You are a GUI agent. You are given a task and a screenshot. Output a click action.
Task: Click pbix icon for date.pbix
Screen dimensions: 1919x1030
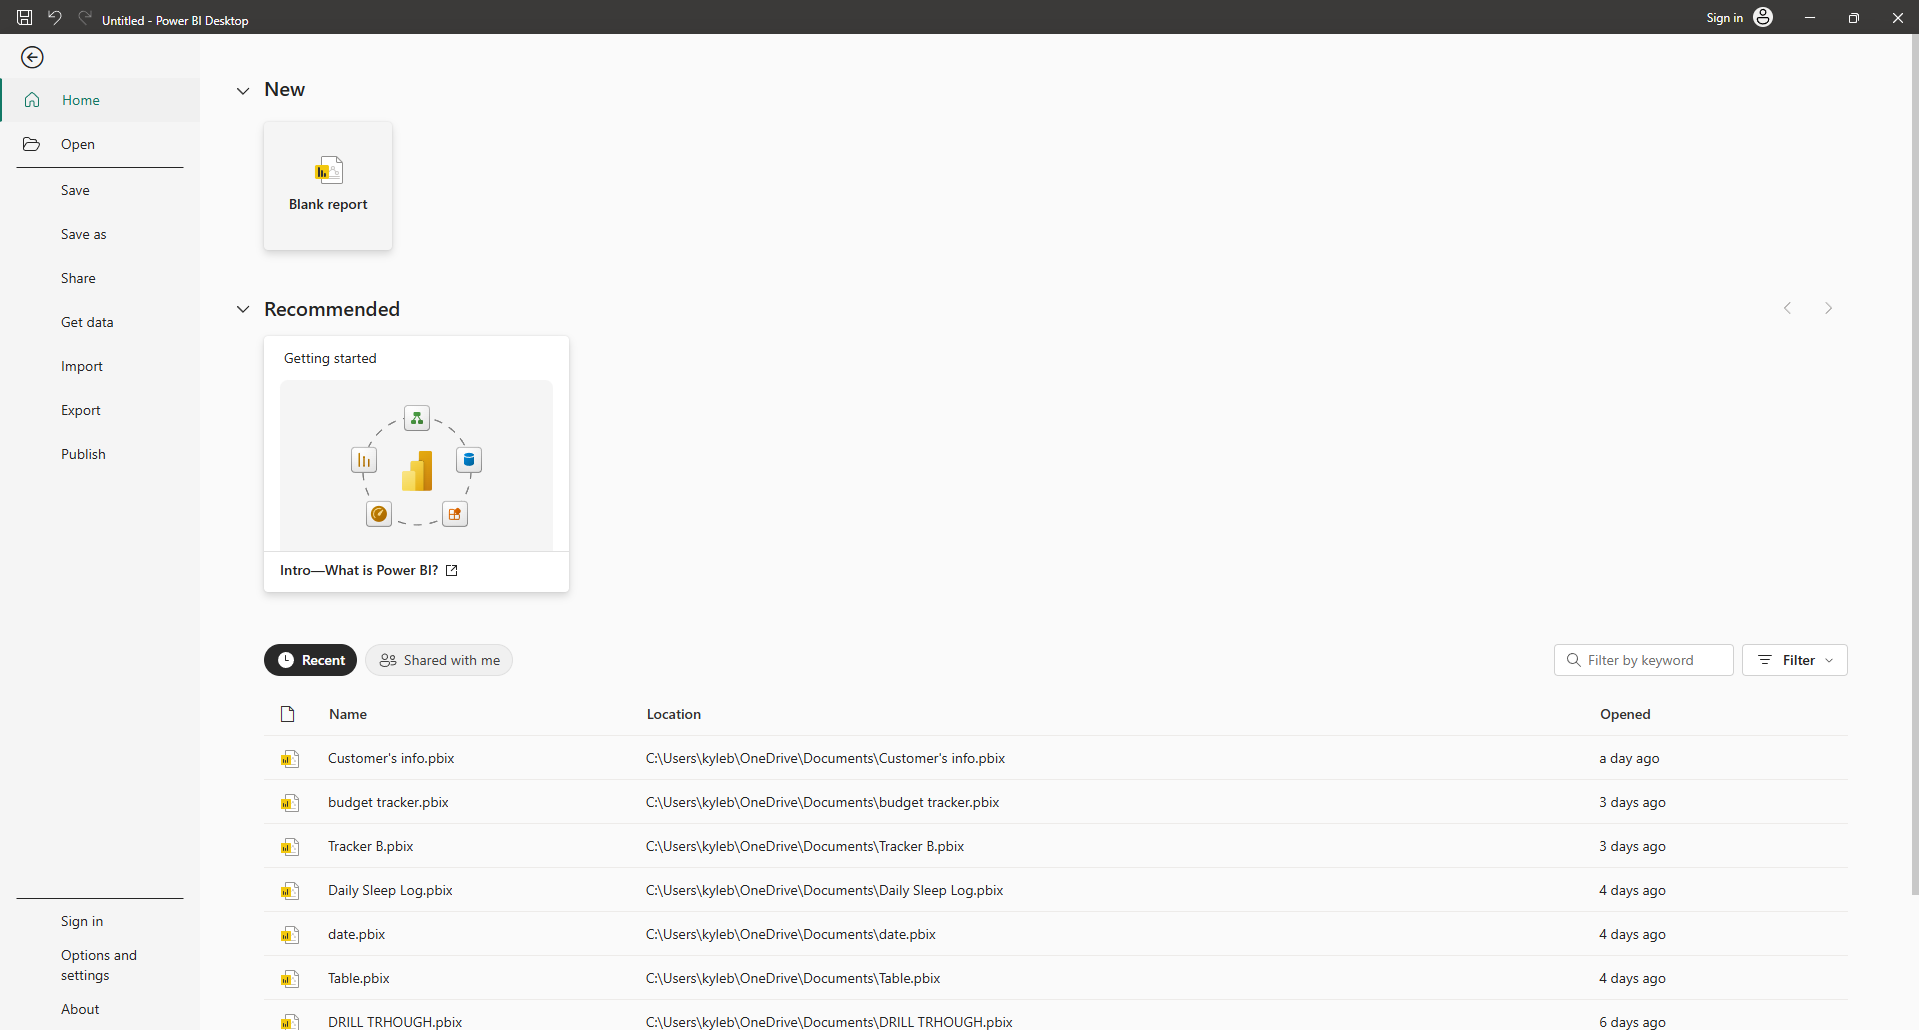(290, 935)
